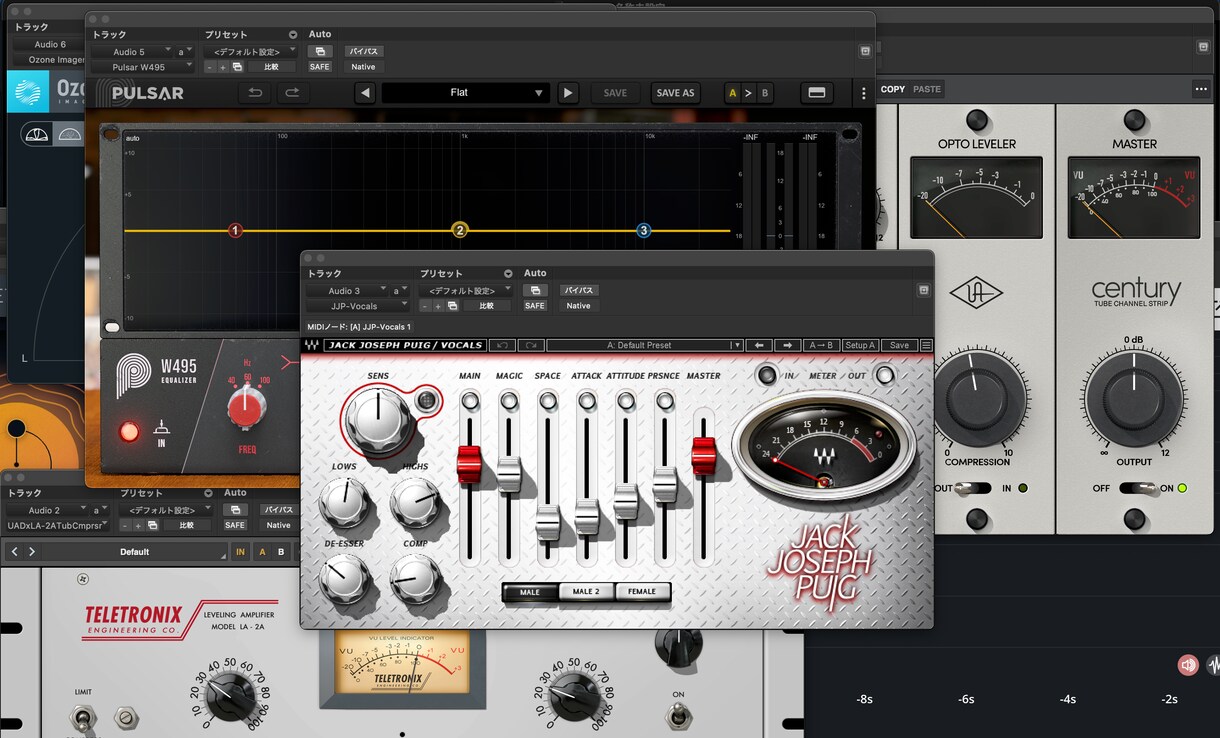The height and width of the screenshot is (738, 1220).
Task: Toggle the LIMIT switch on Teletronix LA-2A
Action: (81, 717)
